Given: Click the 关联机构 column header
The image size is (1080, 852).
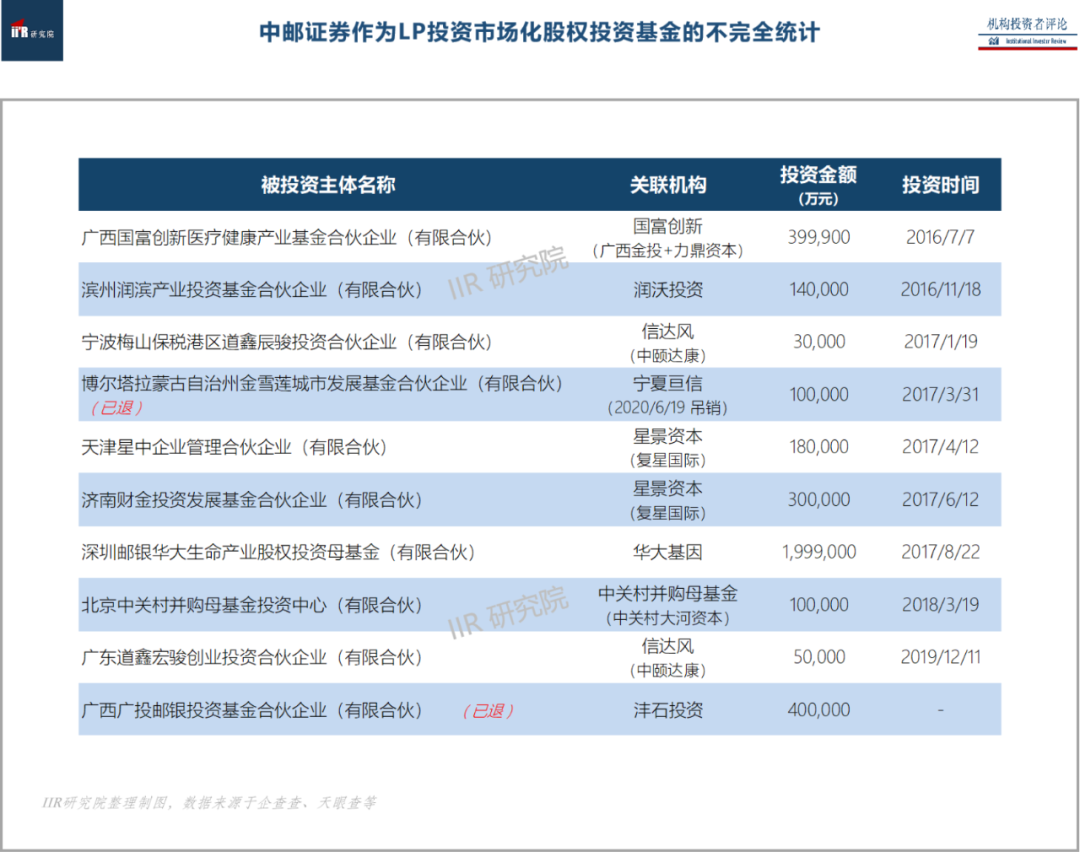Looking at the screenshot, I should pos(668,185).
